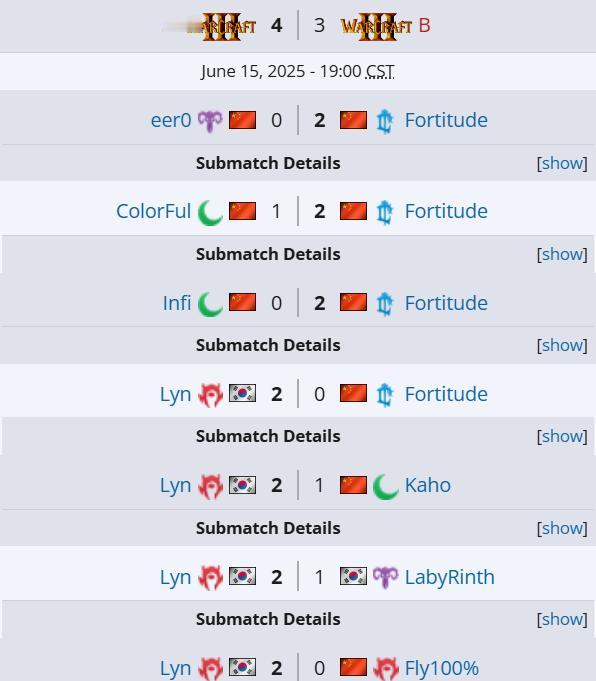Expand submatch details for Infi vs Fortitude

[562, 345]
